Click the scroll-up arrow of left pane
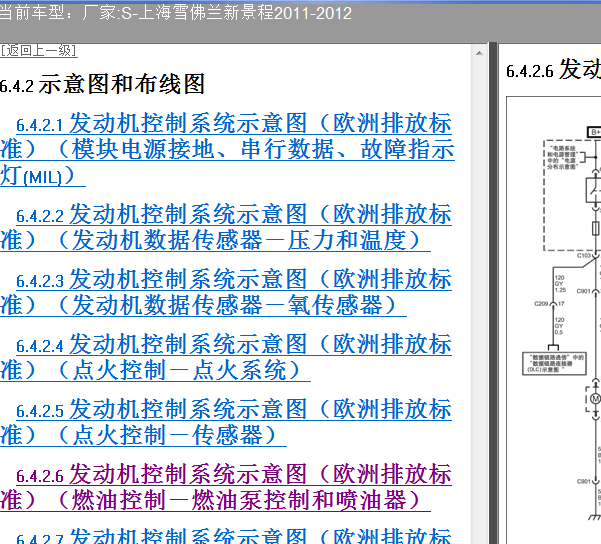 point(479,53)
